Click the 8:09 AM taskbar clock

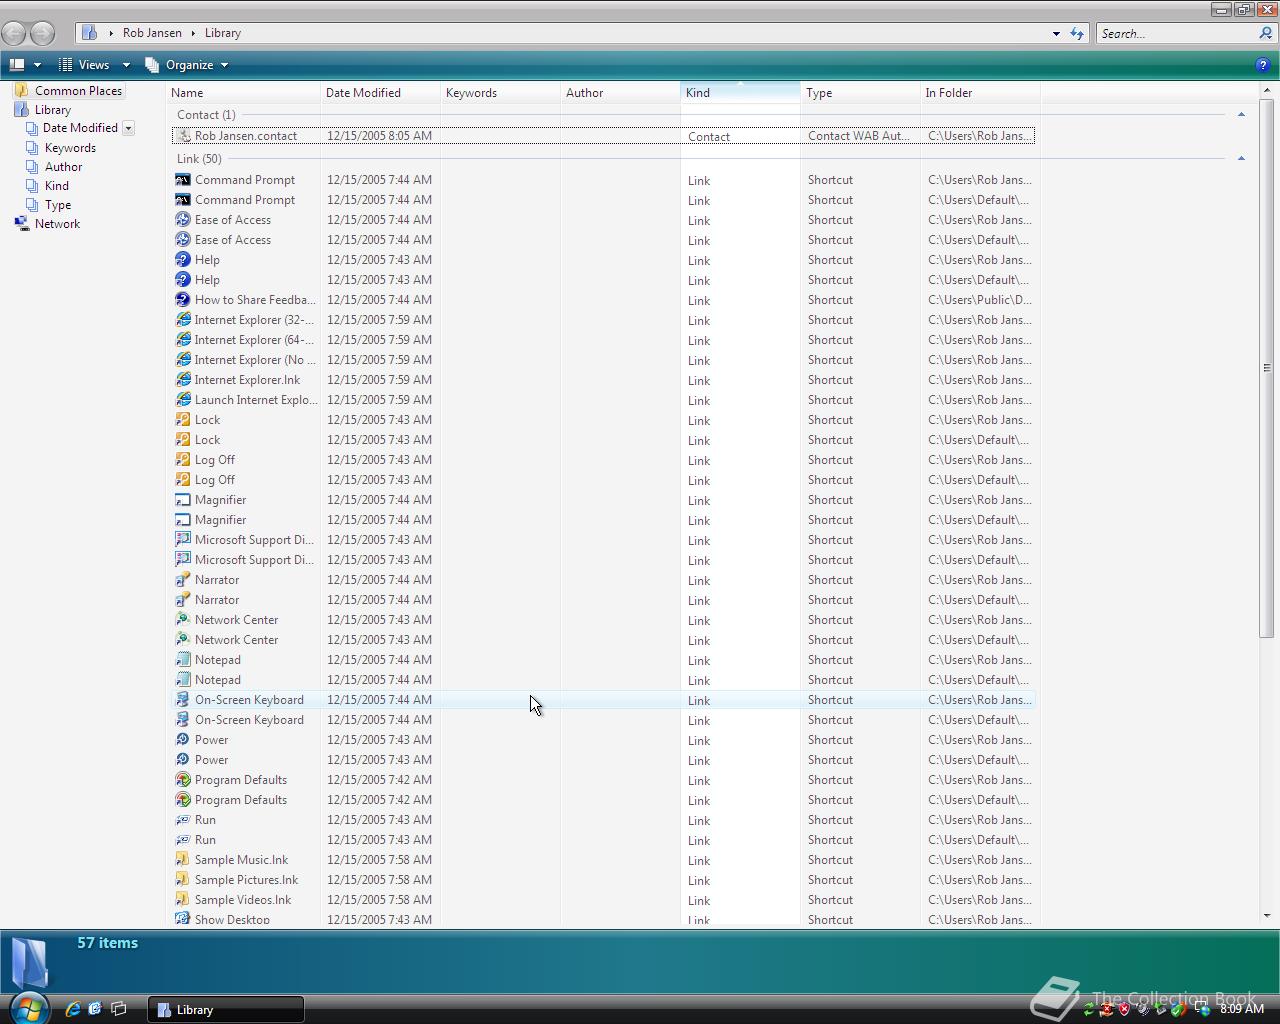pos(1242,1009)
